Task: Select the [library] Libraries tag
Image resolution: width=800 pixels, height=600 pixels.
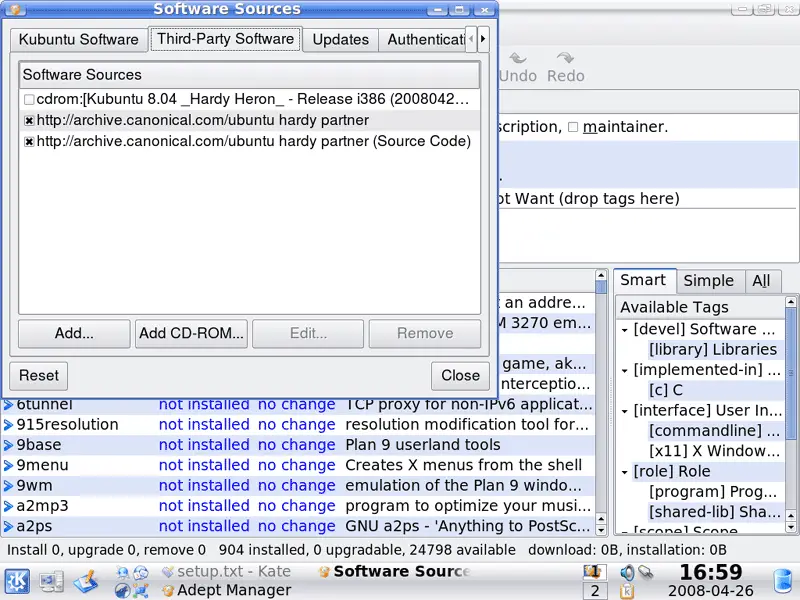Action: [x=713, y=349]
